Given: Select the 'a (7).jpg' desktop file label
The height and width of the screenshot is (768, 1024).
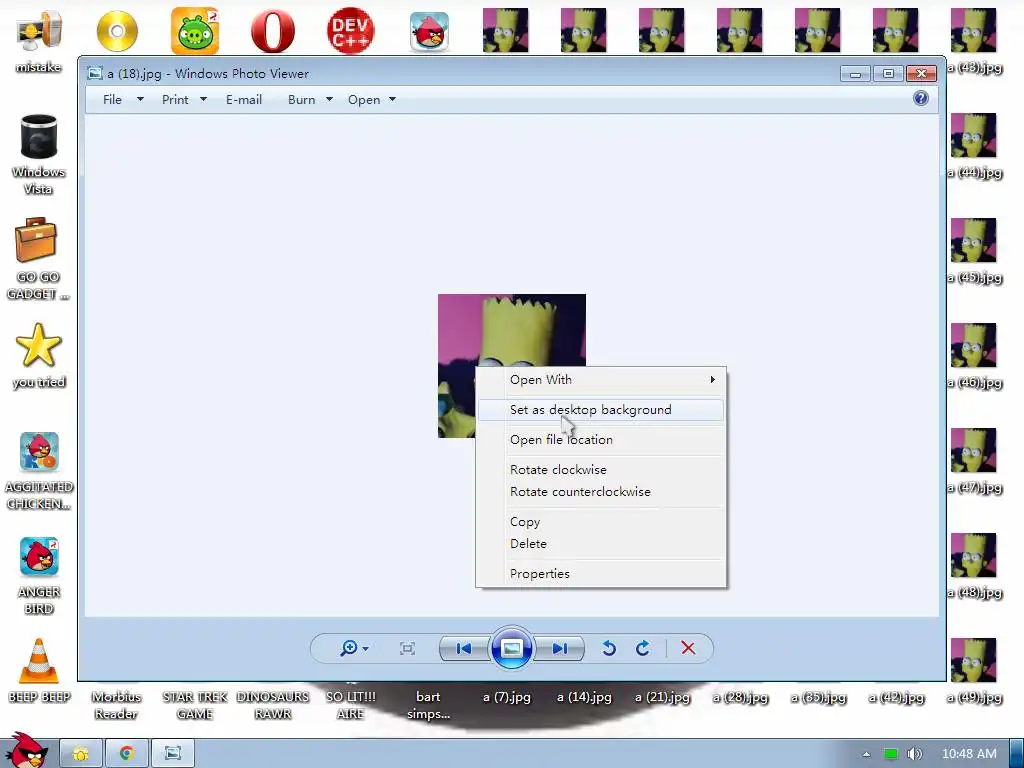Looking at the screenshot, I should click(x=507, y=697).
